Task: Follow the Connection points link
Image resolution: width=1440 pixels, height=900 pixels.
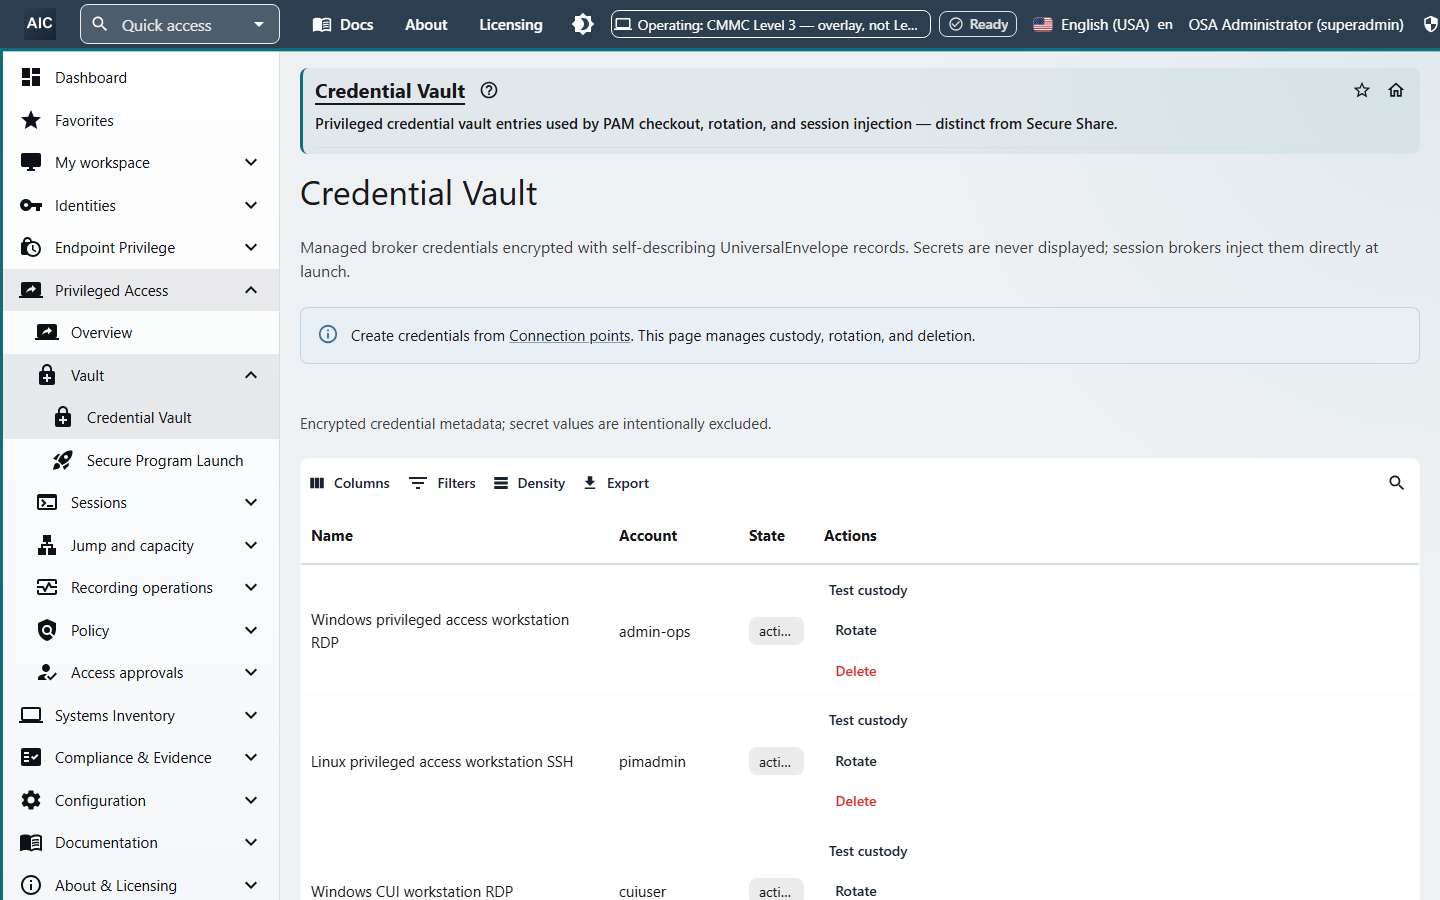Action: [x=570, y=336]
